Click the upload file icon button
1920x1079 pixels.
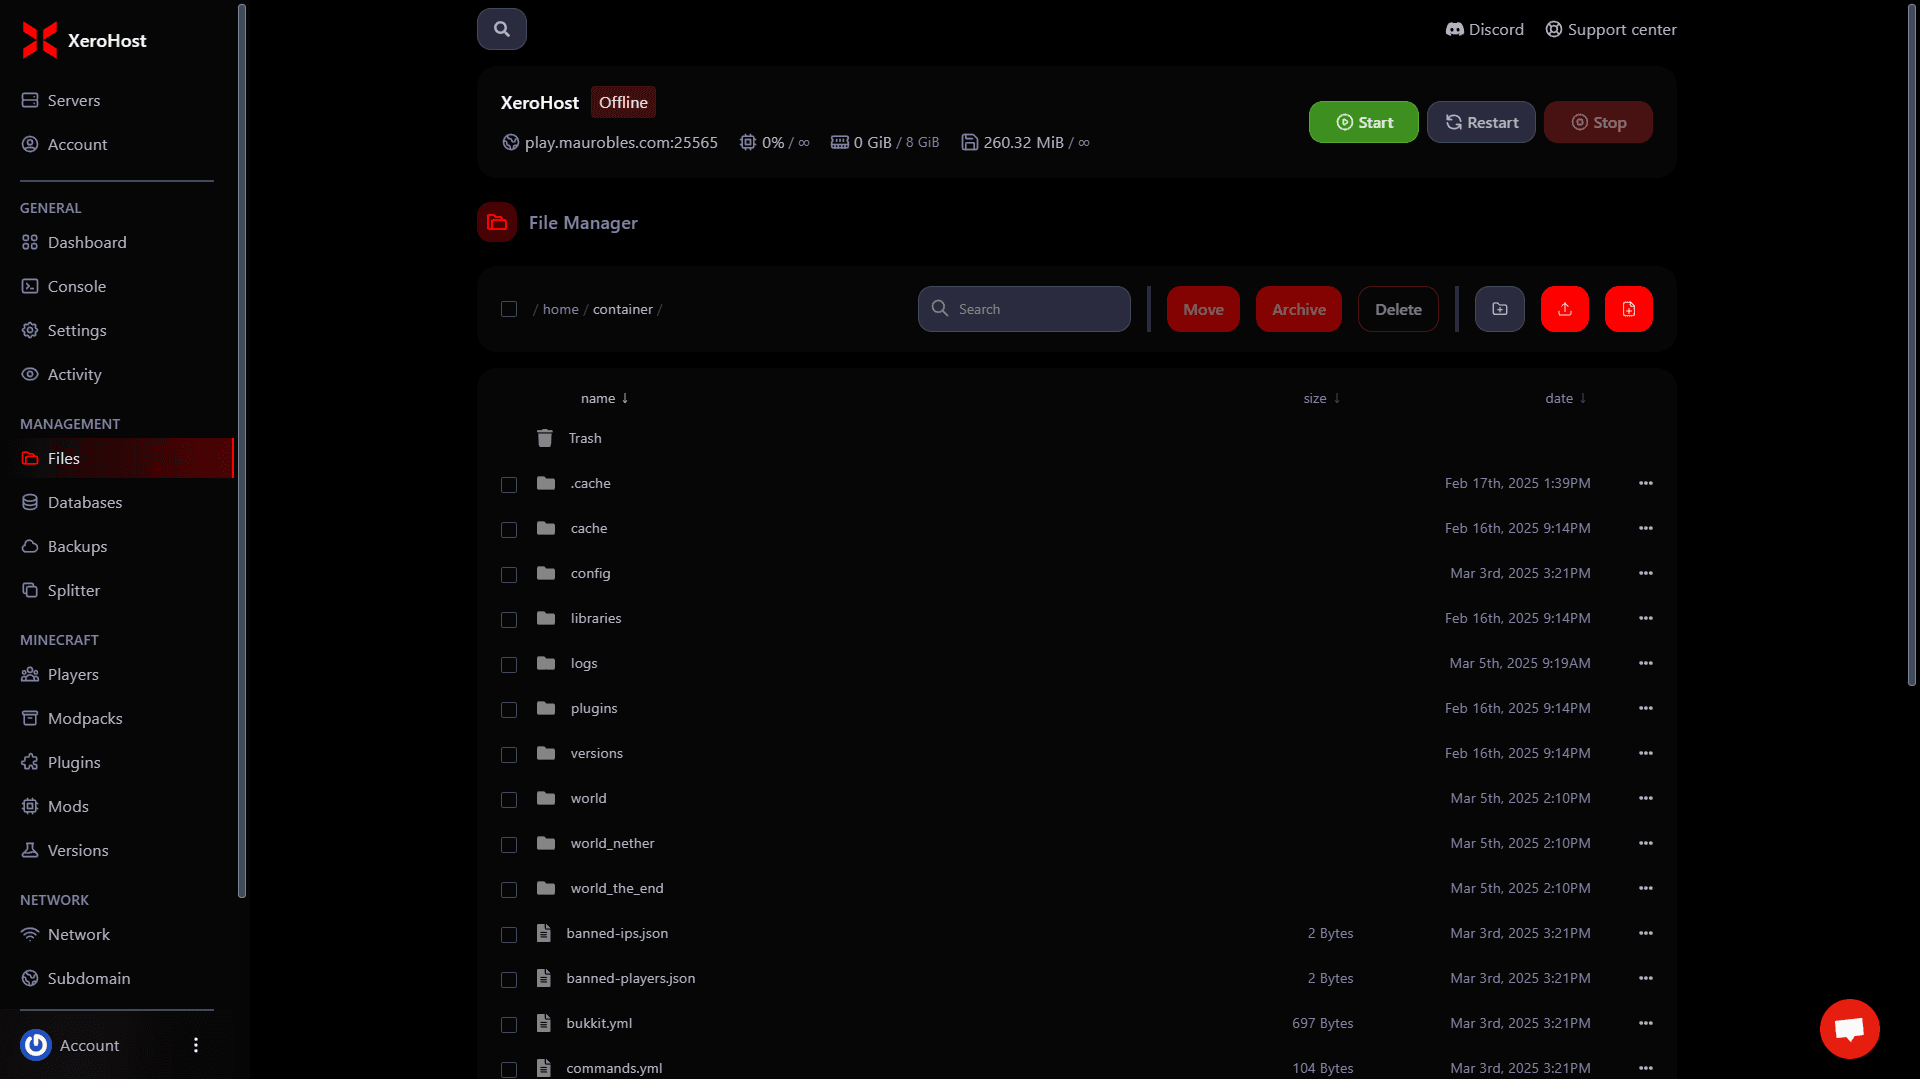point(1565,309)
